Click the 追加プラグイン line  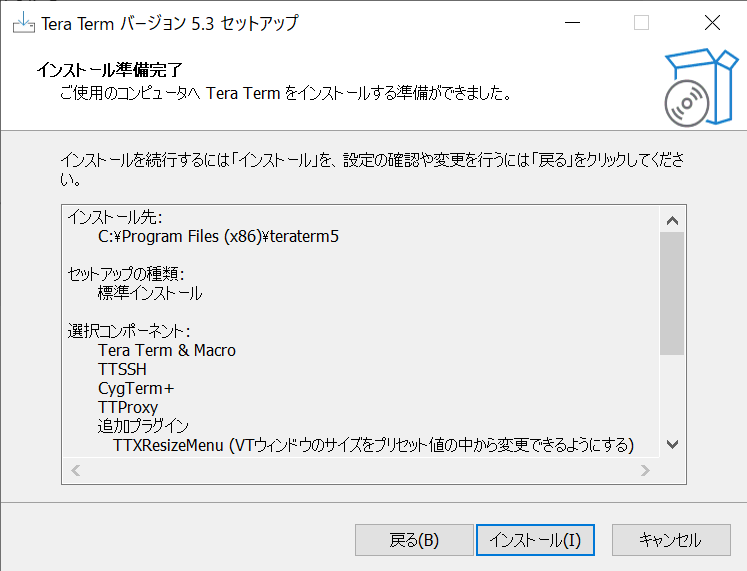(x=143, y=426)
